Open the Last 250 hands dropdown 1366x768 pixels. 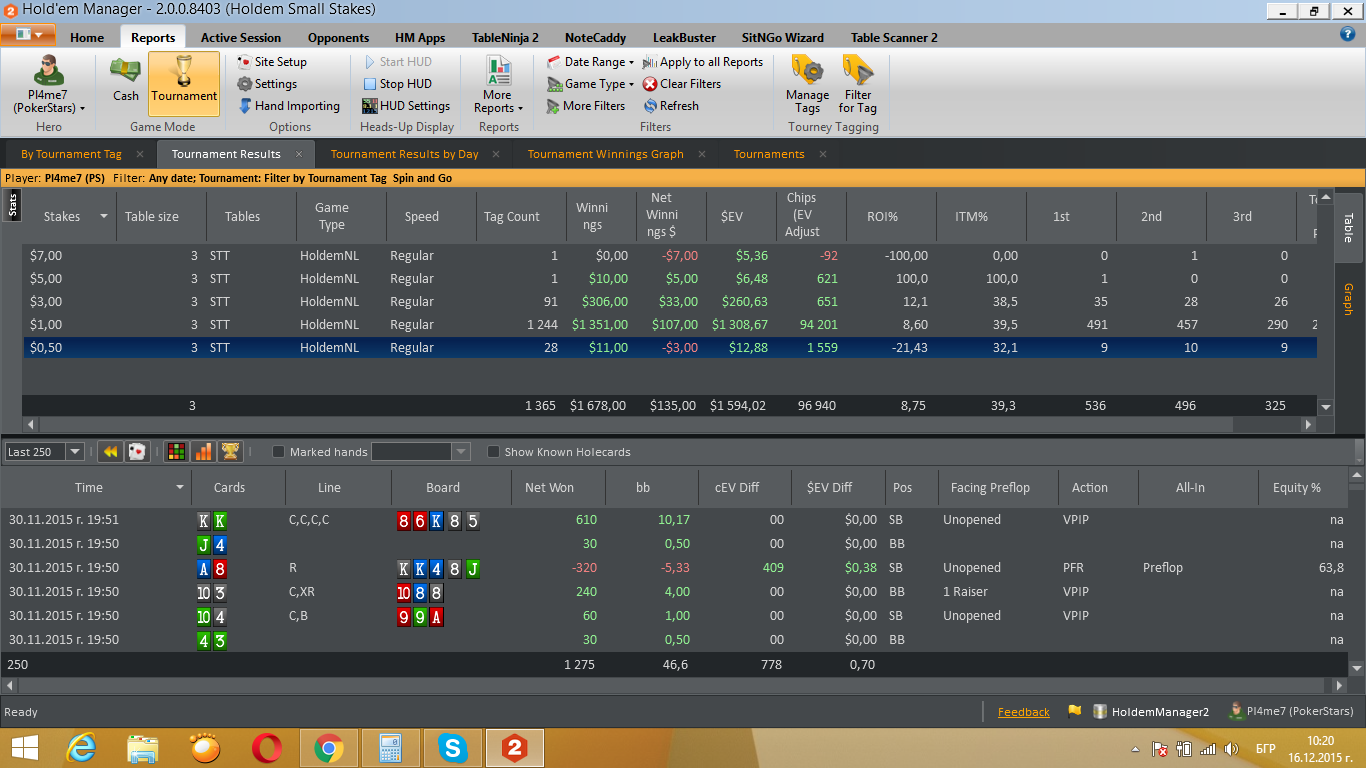(74, 452)
